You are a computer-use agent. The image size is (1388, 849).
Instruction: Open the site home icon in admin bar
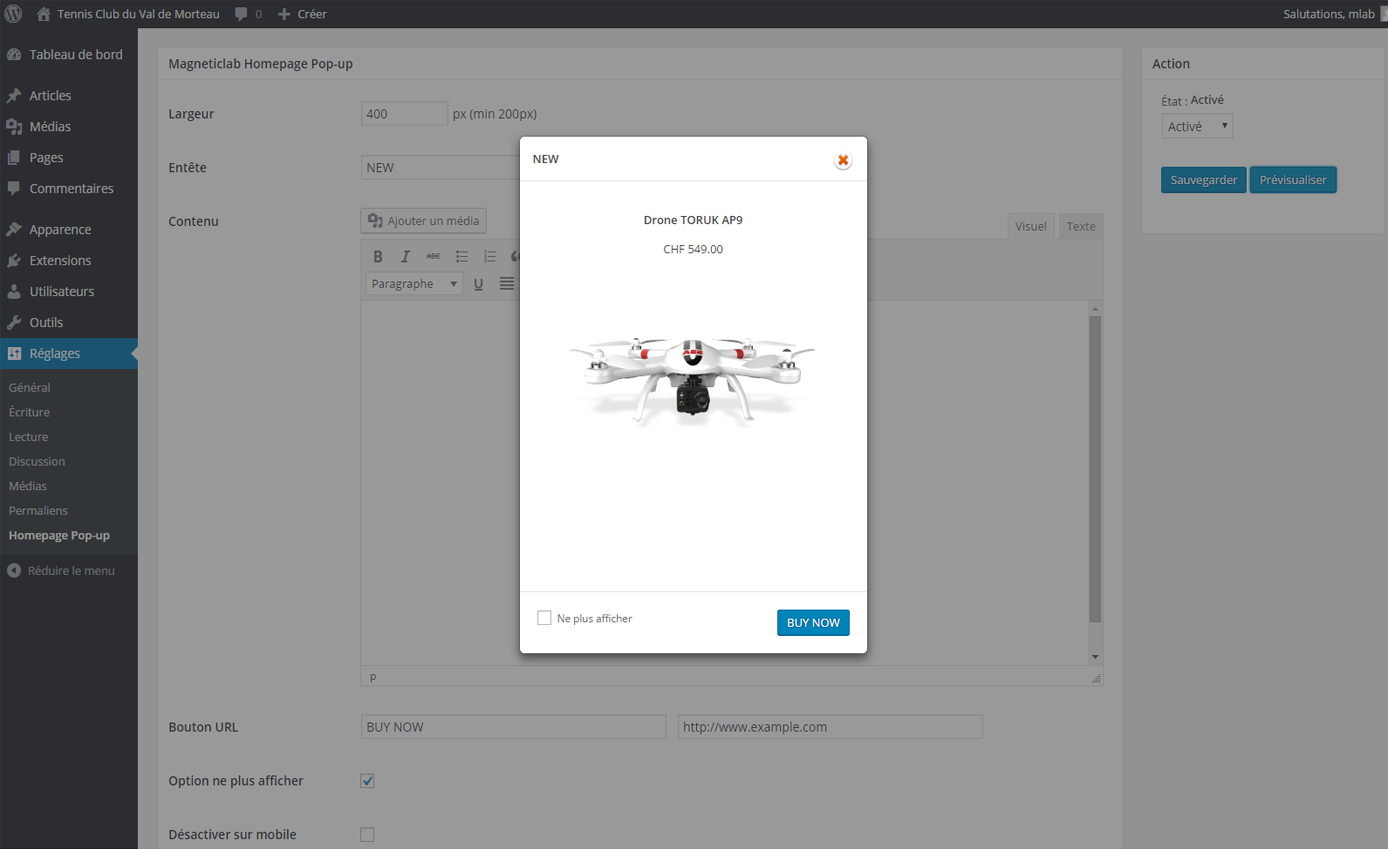[43, 14]
